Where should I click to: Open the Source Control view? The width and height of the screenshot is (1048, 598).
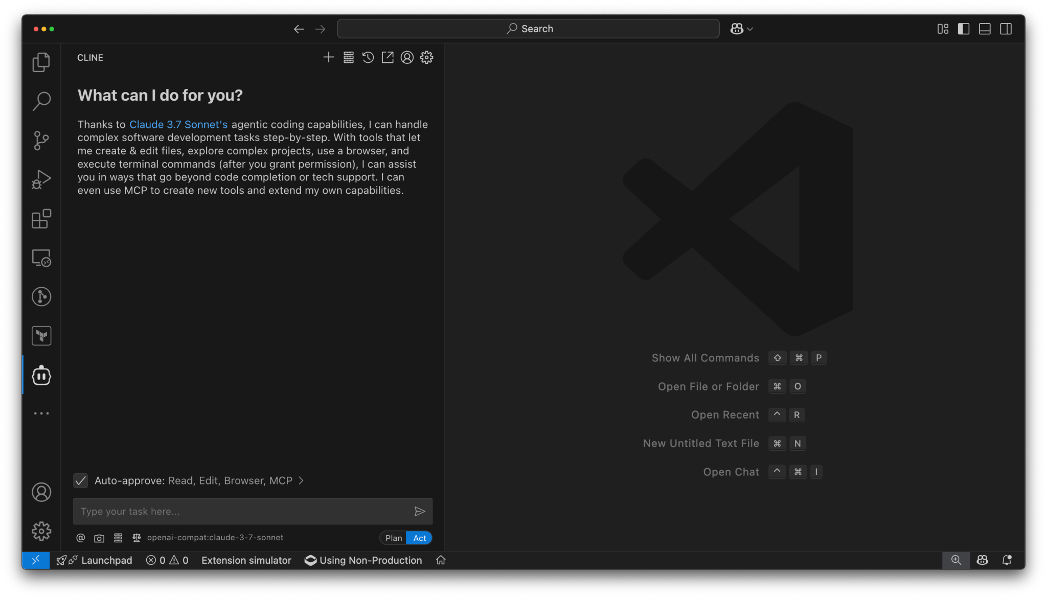pos(41,140)
